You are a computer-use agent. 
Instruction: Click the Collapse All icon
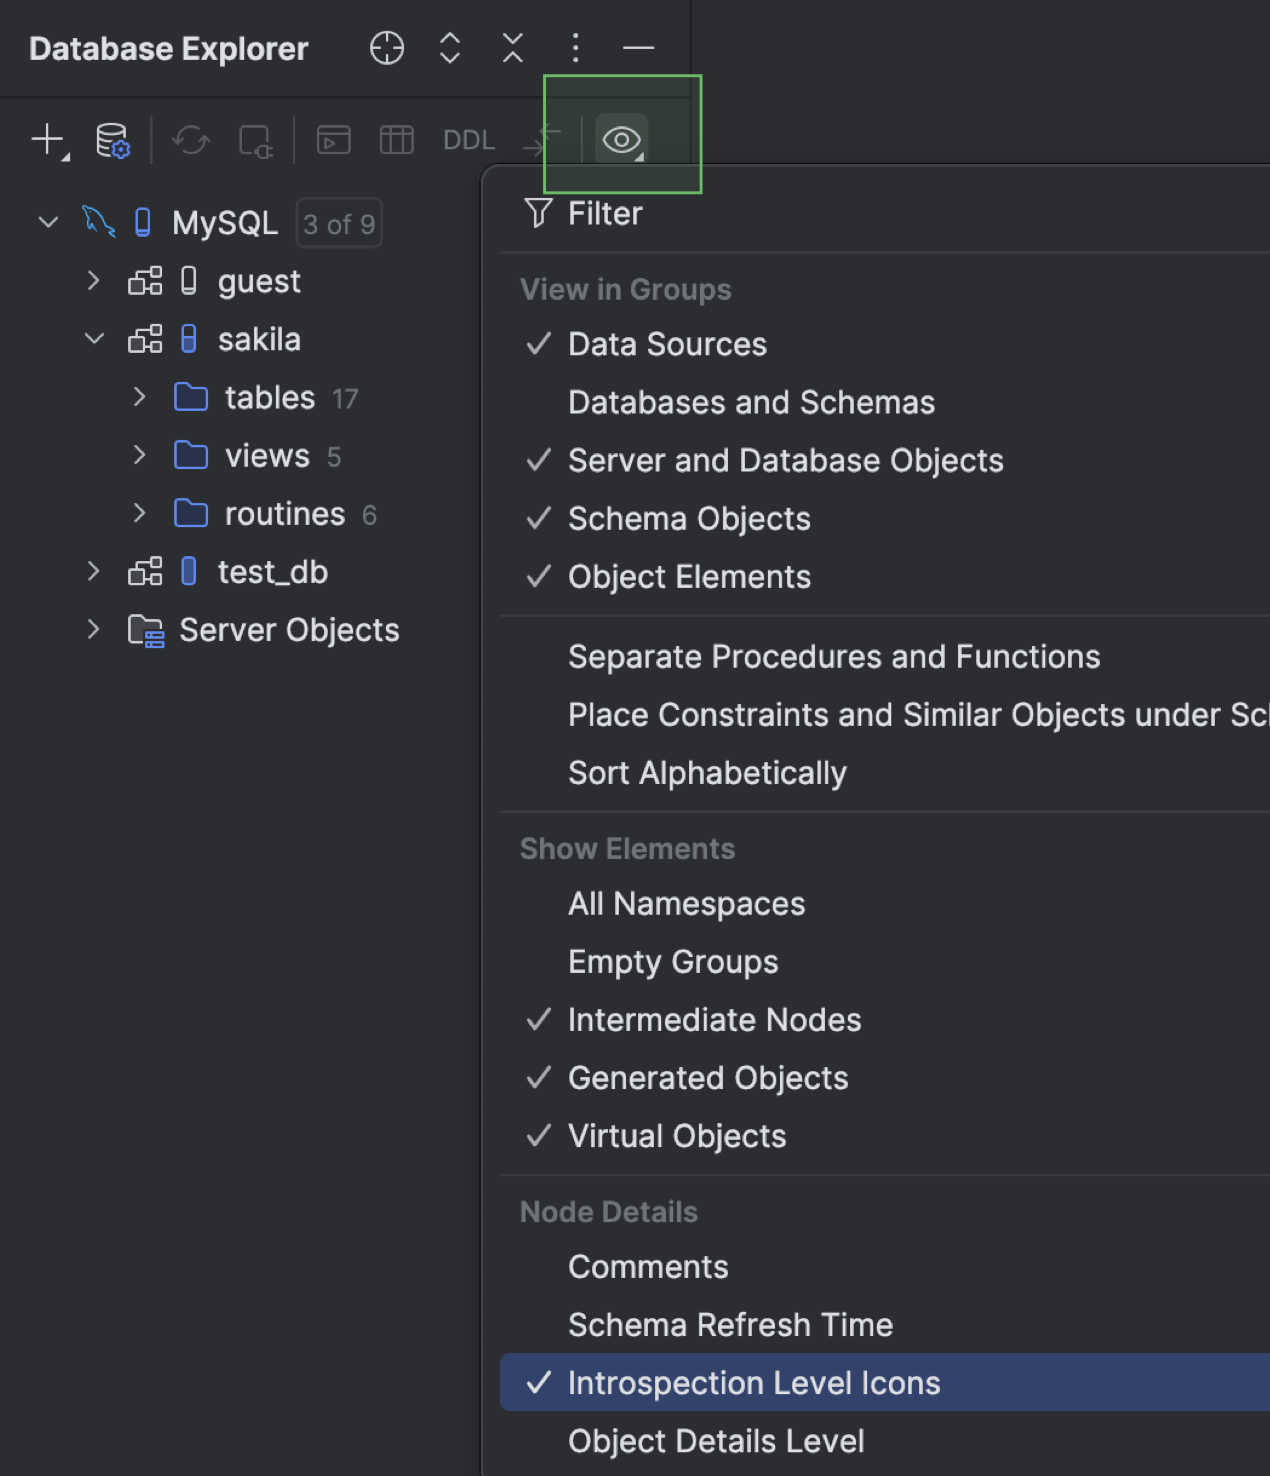[513, 48]
